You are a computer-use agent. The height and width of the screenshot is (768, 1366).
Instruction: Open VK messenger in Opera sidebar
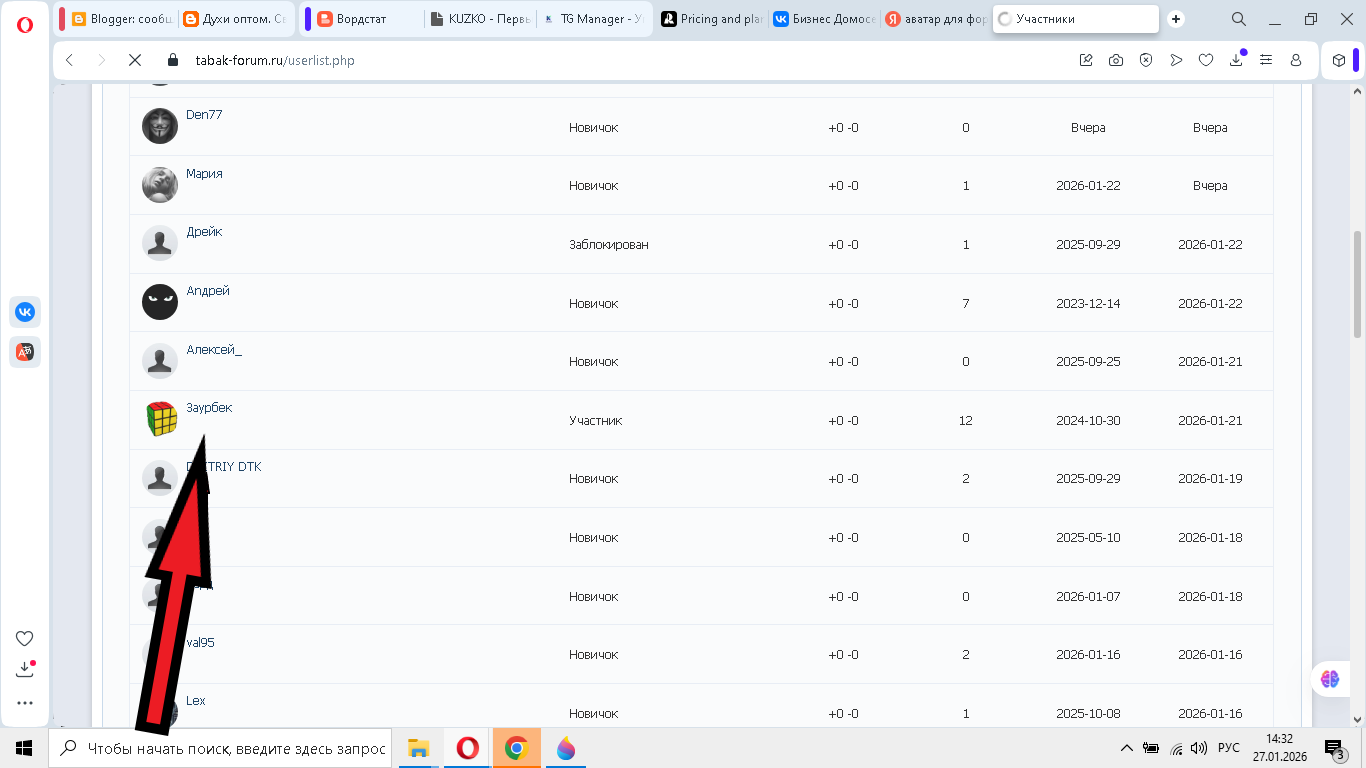click(x=25, y=312)
